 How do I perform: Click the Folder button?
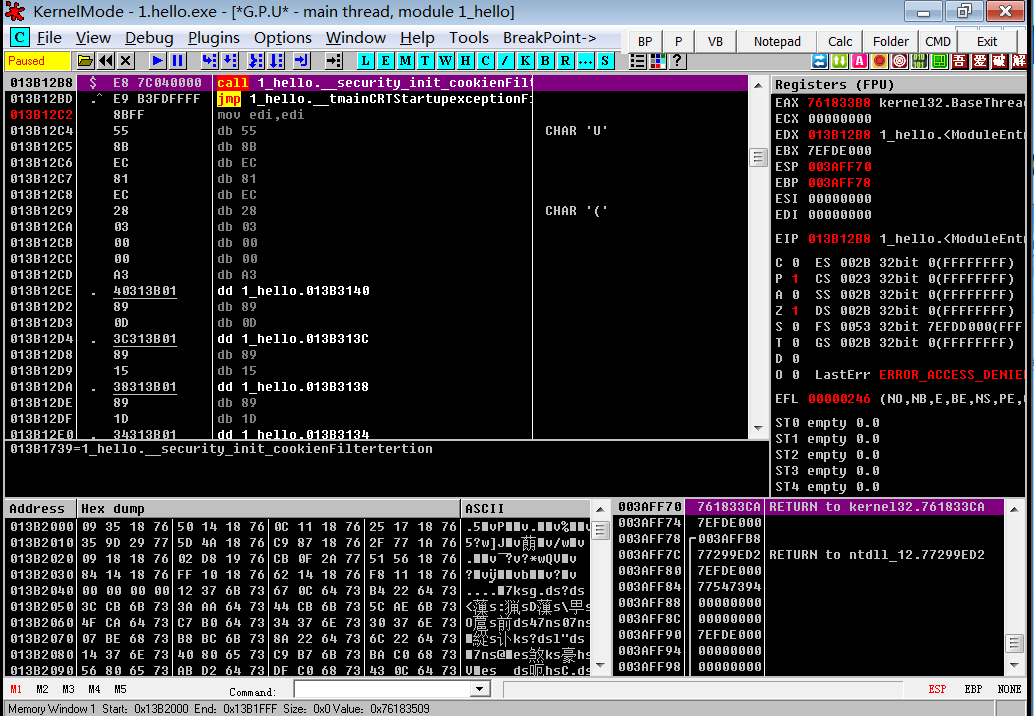tap(891, 42)
